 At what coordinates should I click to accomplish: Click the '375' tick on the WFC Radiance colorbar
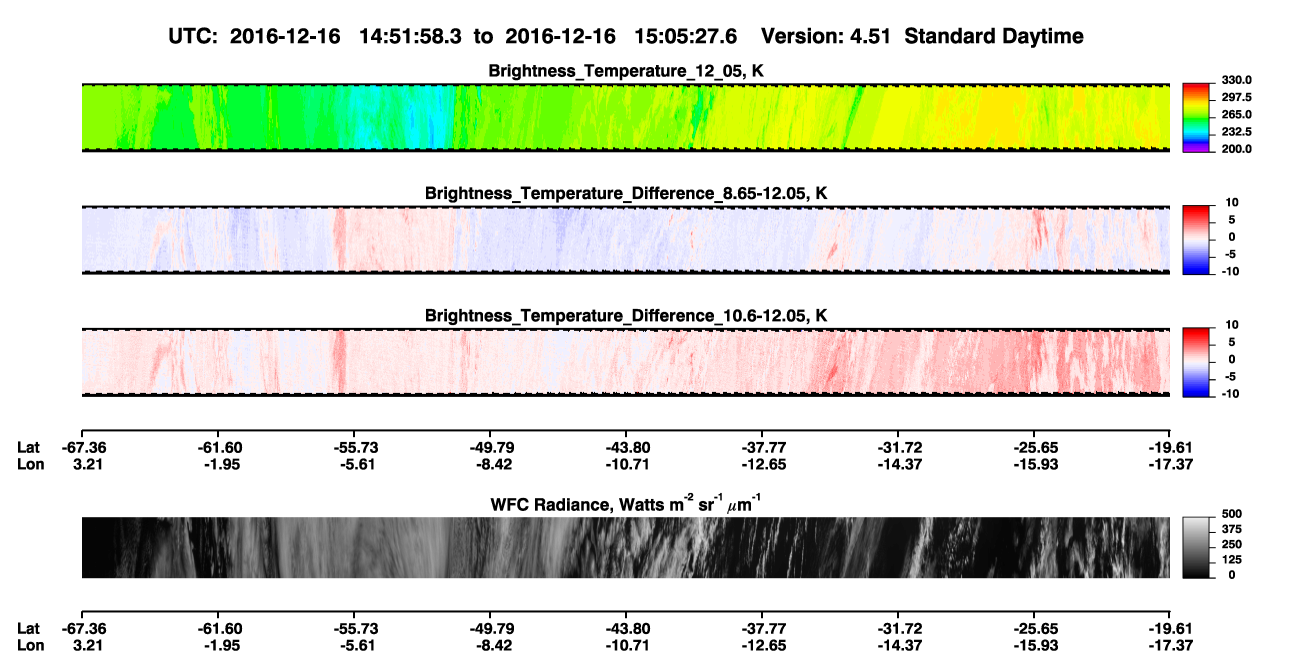[1230, 529]
